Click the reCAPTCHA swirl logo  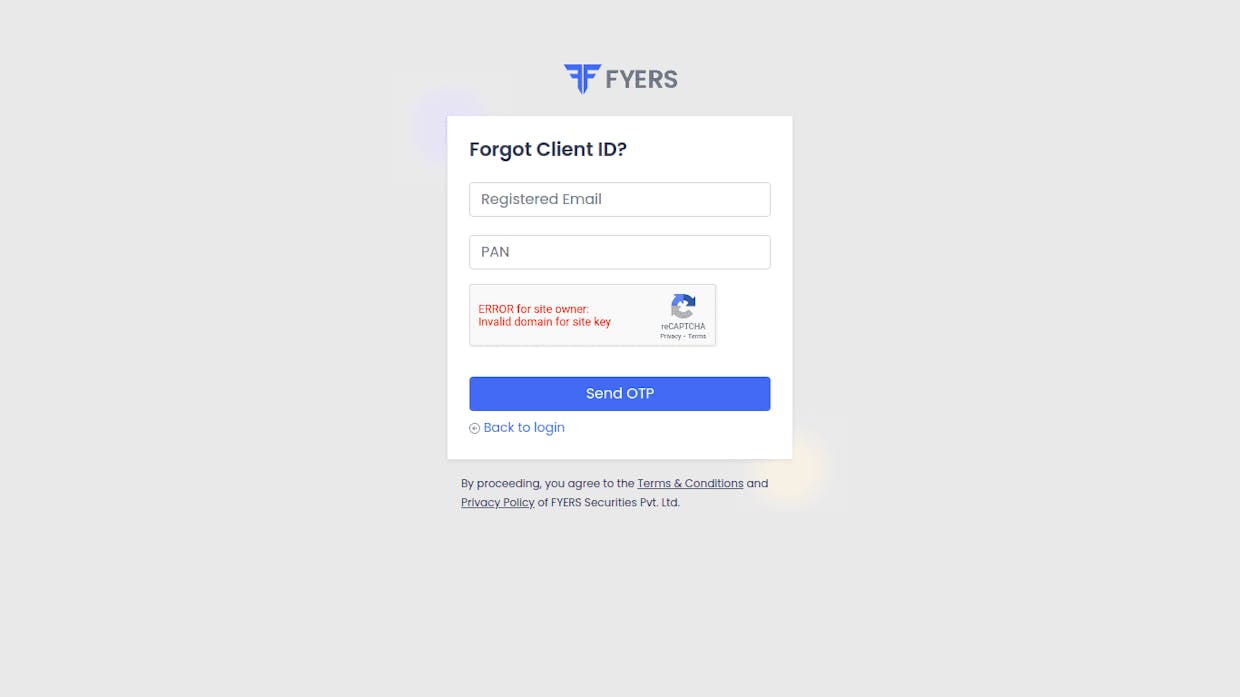click(683, 306)
